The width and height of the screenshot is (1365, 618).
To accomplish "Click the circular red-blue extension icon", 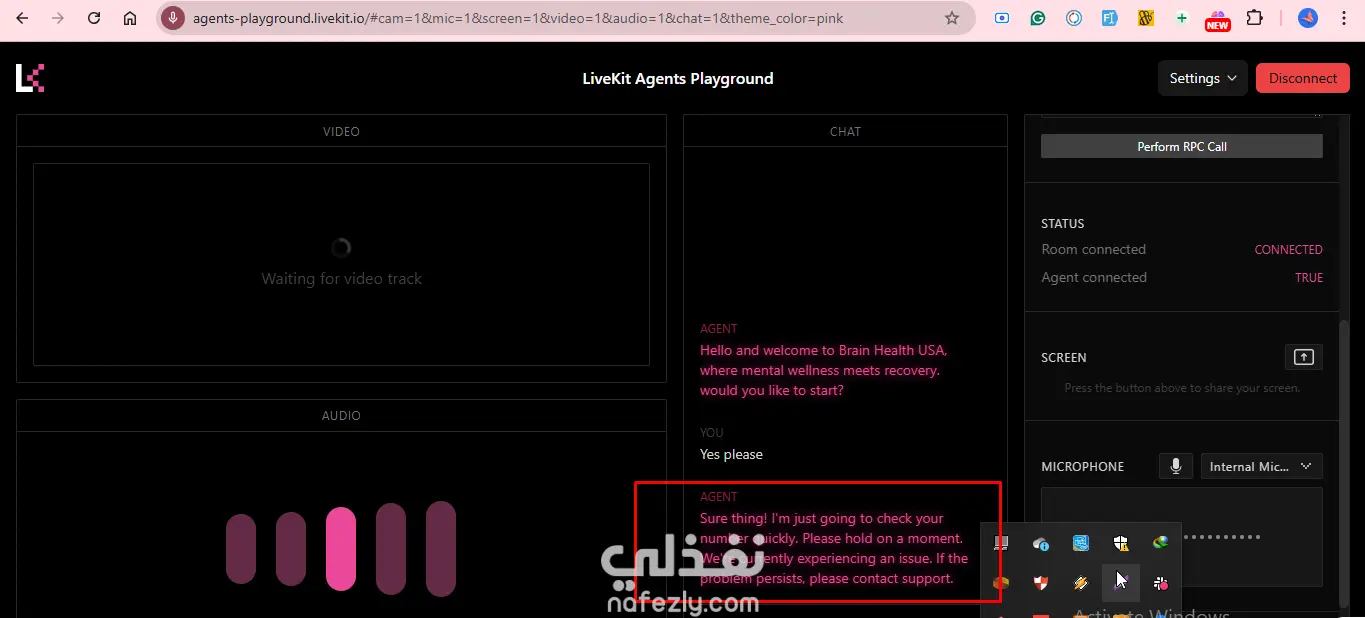I will point(1074,18).
